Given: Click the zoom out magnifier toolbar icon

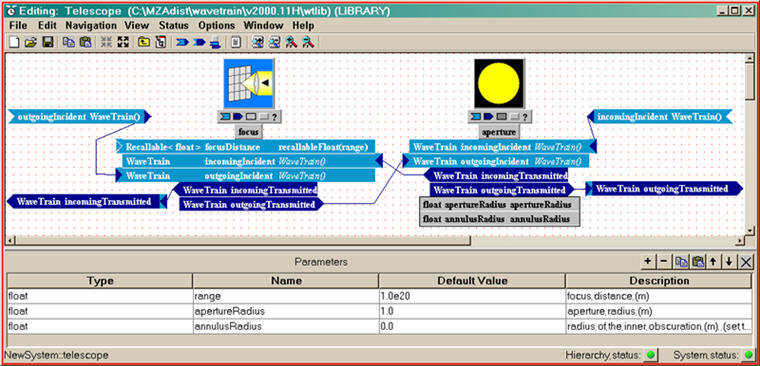Looking at the screenshot, I should pos(308,42).
